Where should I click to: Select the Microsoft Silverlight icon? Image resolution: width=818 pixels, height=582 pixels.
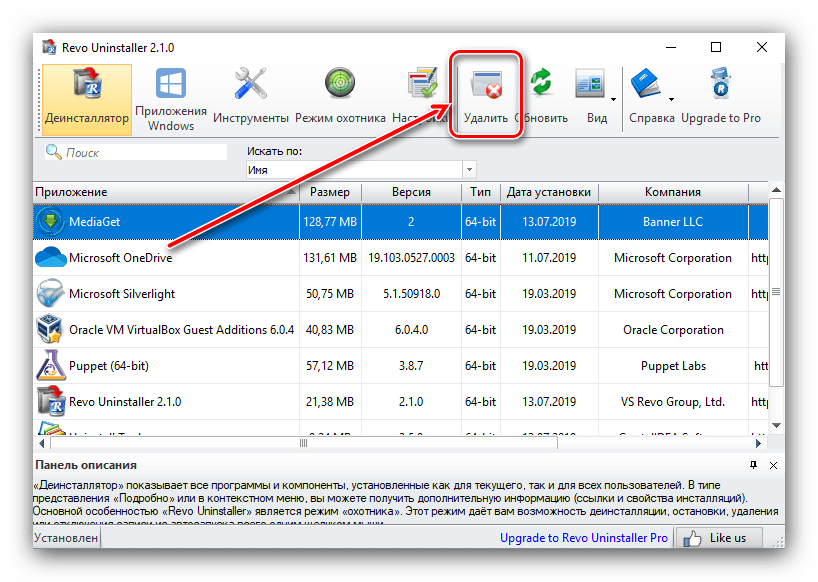coord(51,294)
